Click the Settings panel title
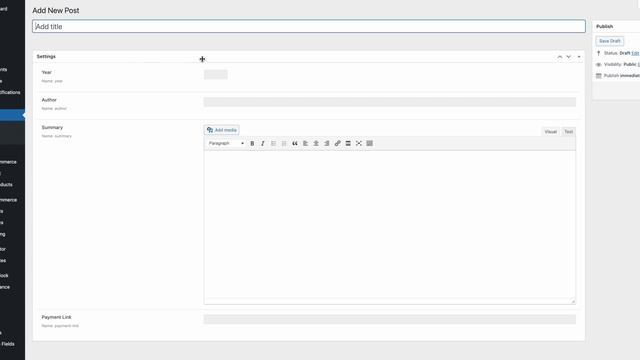 coord(46,57)
